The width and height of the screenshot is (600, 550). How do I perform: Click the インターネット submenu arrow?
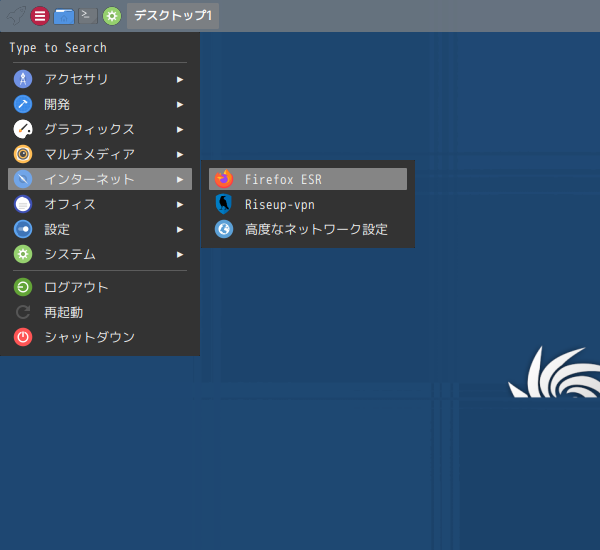180,180
